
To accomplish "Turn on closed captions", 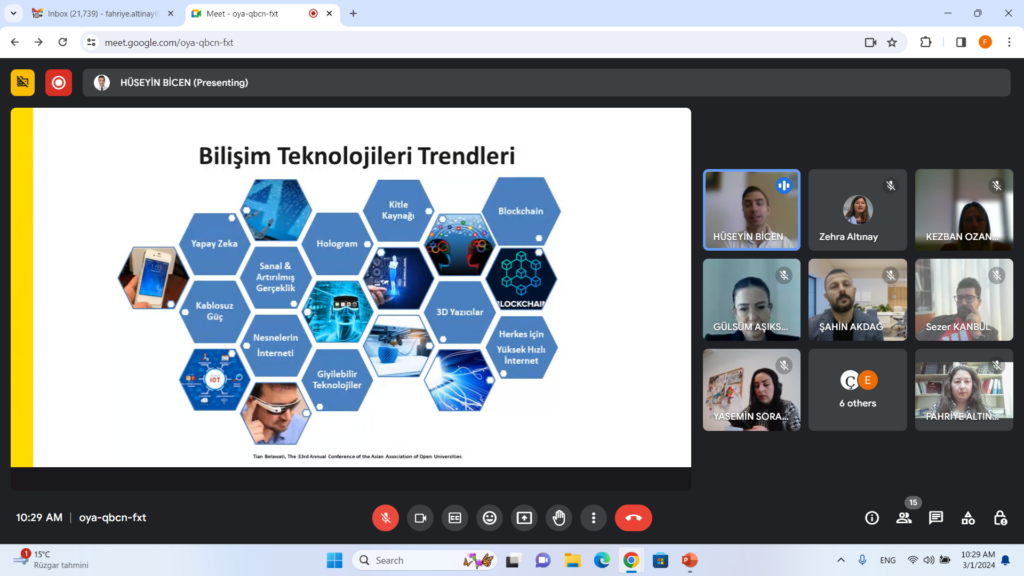I will pyautogui.click(x=455, y=518).
